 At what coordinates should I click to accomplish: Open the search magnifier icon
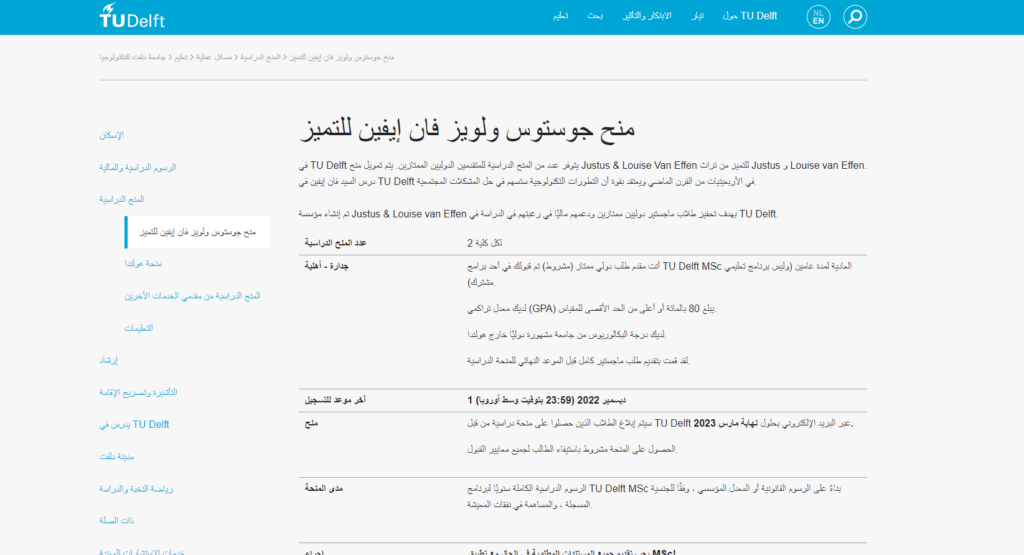pyautogui.click(x=854, y=17)
